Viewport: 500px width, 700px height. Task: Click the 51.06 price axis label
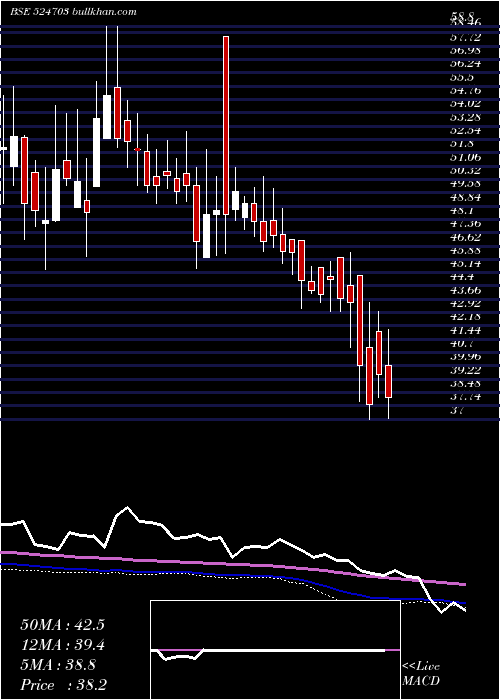[x=465, y=157]
